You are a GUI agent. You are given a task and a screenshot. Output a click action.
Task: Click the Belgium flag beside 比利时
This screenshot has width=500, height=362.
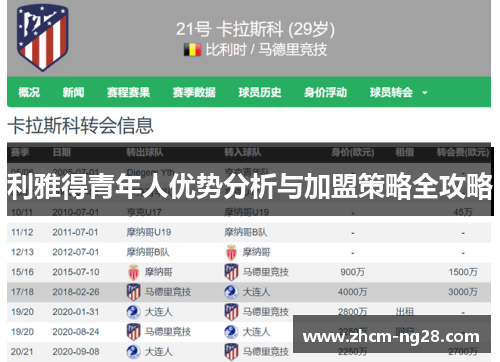point(192,50)
